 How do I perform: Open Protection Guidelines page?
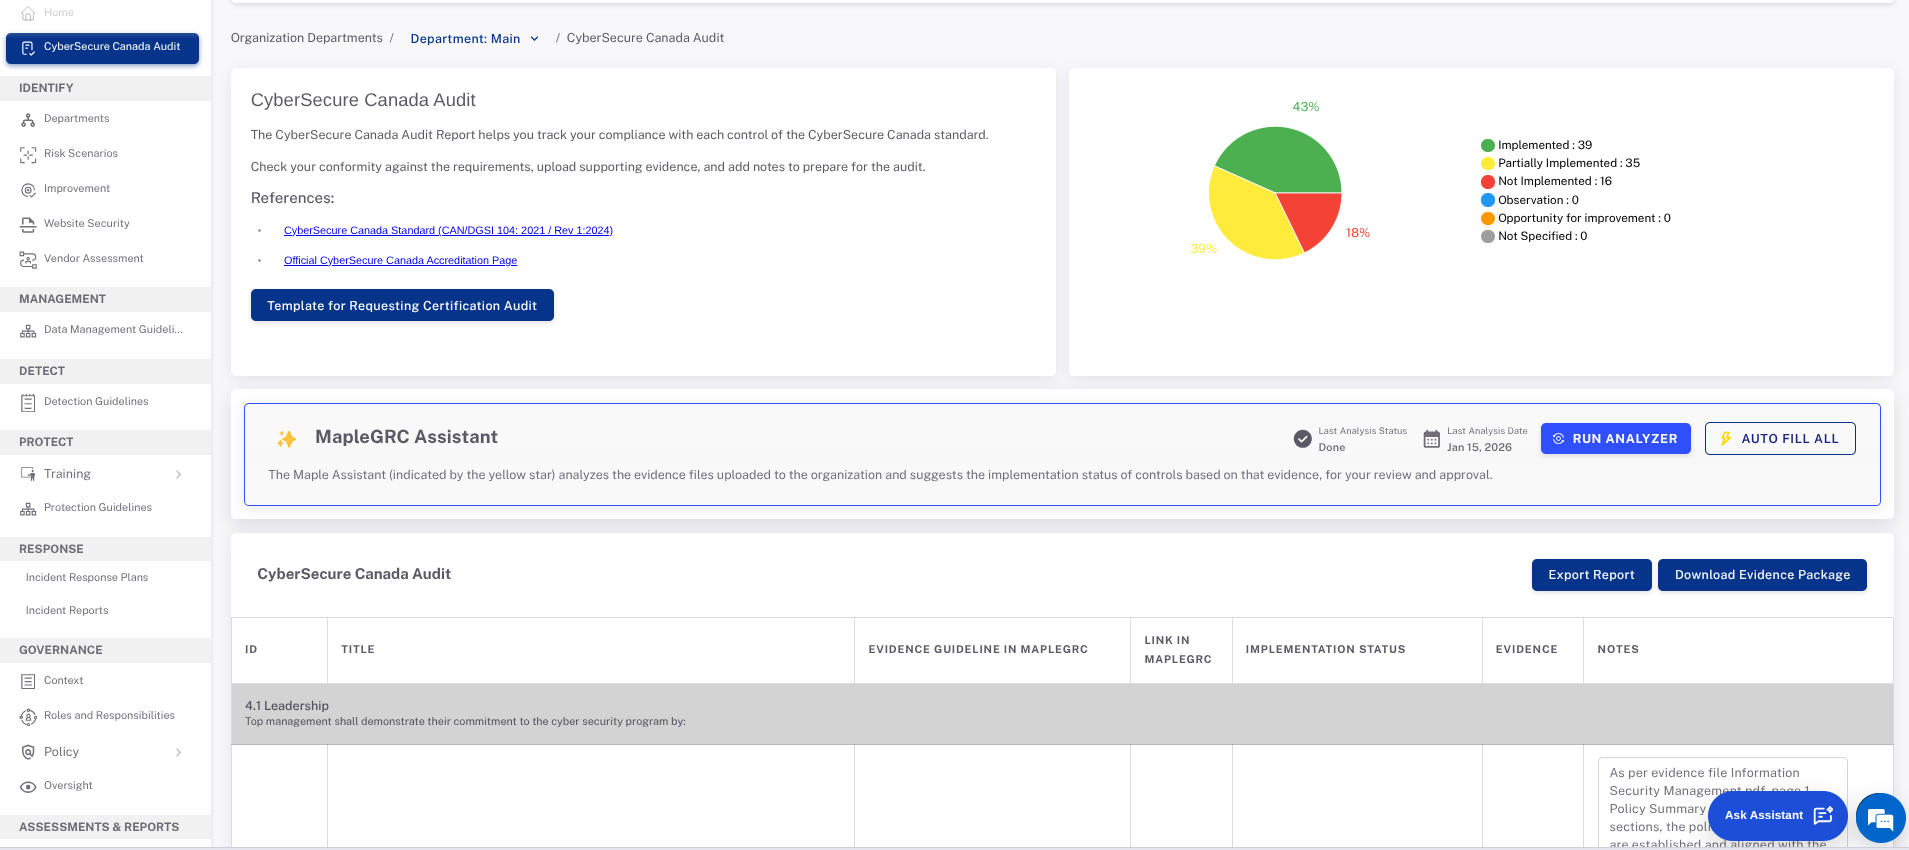[x=98, y=508]
